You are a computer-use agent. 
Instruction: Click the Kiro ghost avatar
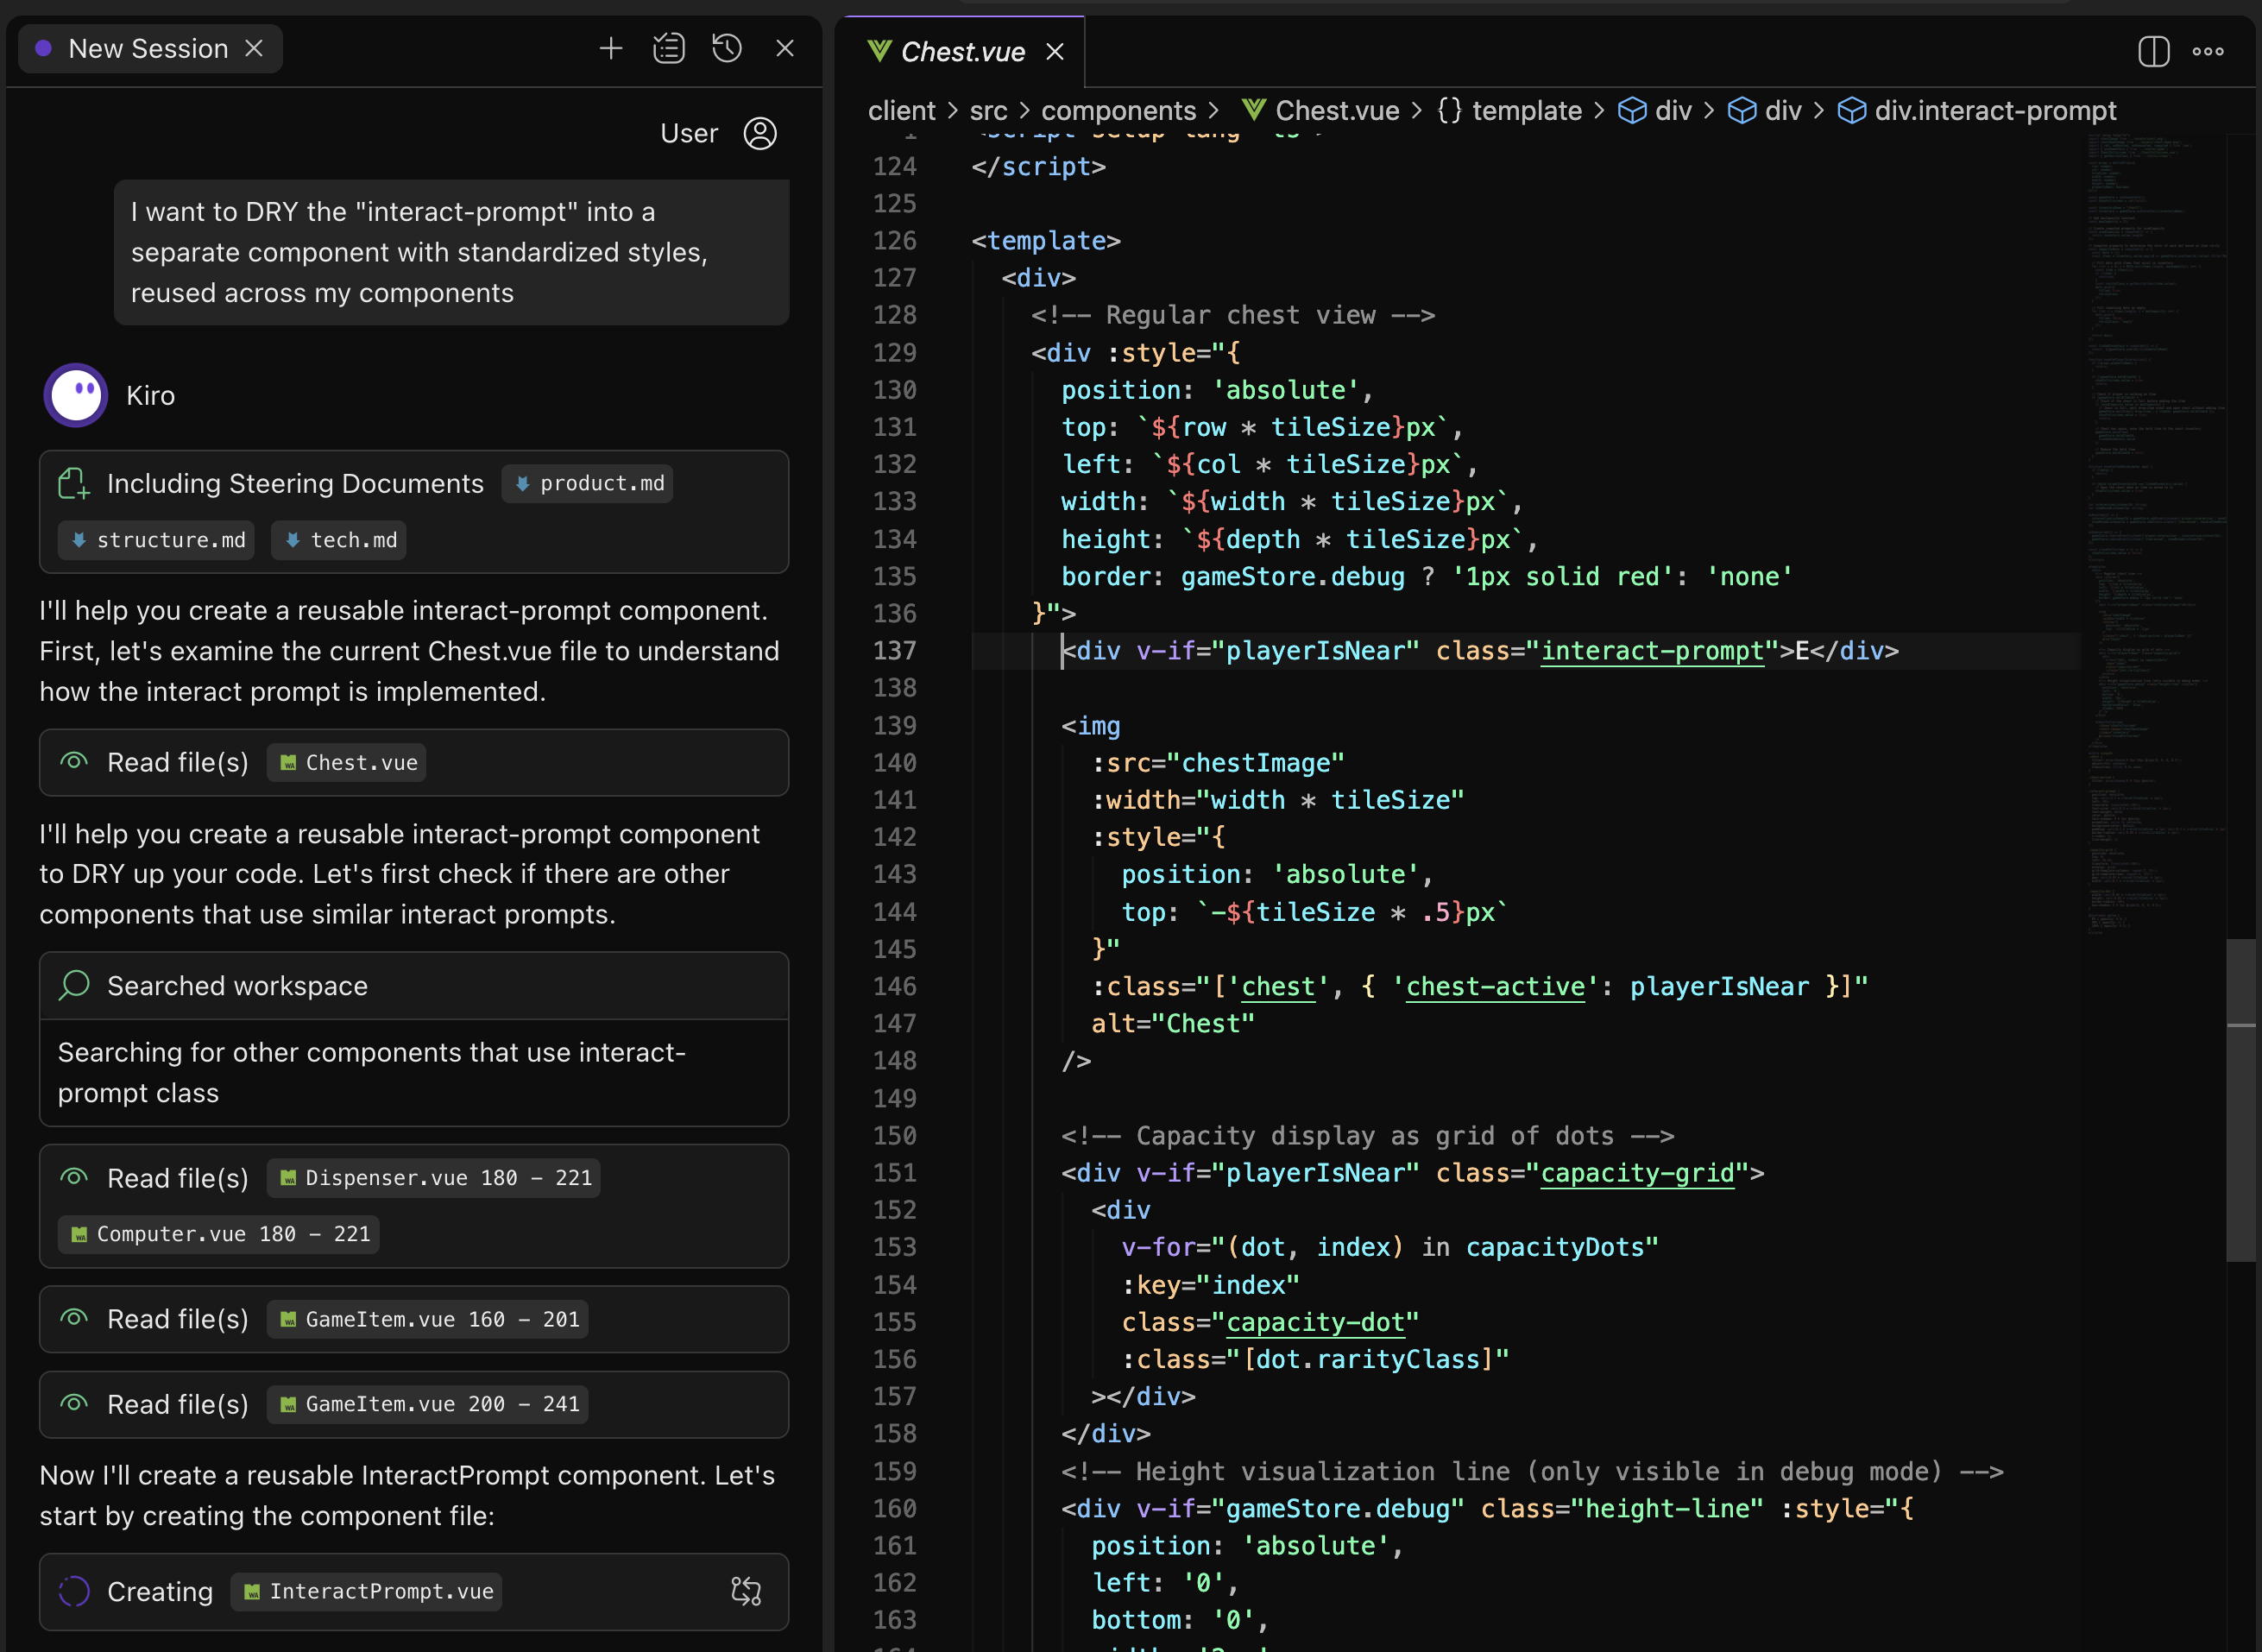(76, 395)
